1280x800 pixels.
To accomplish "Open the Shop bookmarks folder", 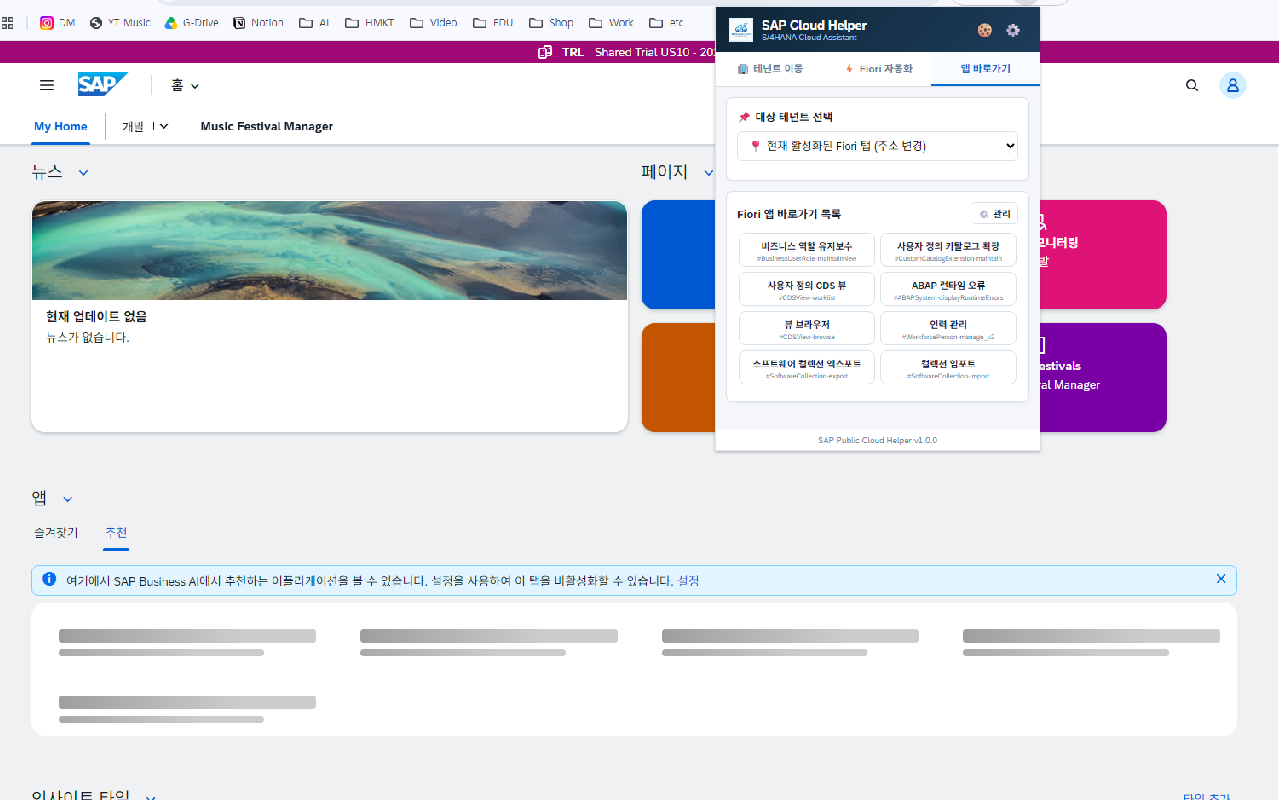I will [x=551, y=22].
